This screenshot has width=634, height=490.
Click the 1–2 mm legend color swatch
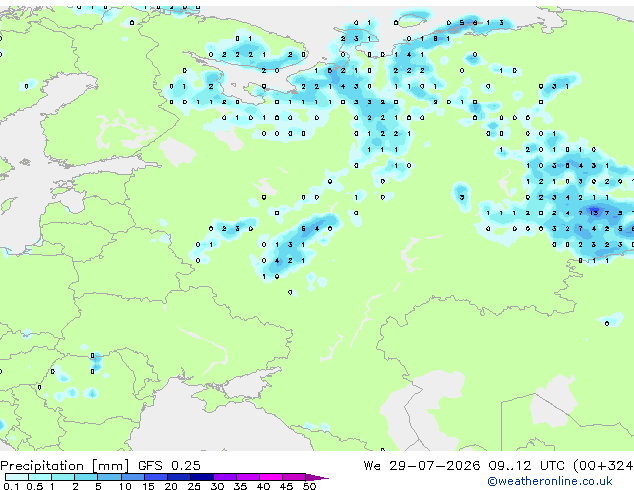pos(63,477)
